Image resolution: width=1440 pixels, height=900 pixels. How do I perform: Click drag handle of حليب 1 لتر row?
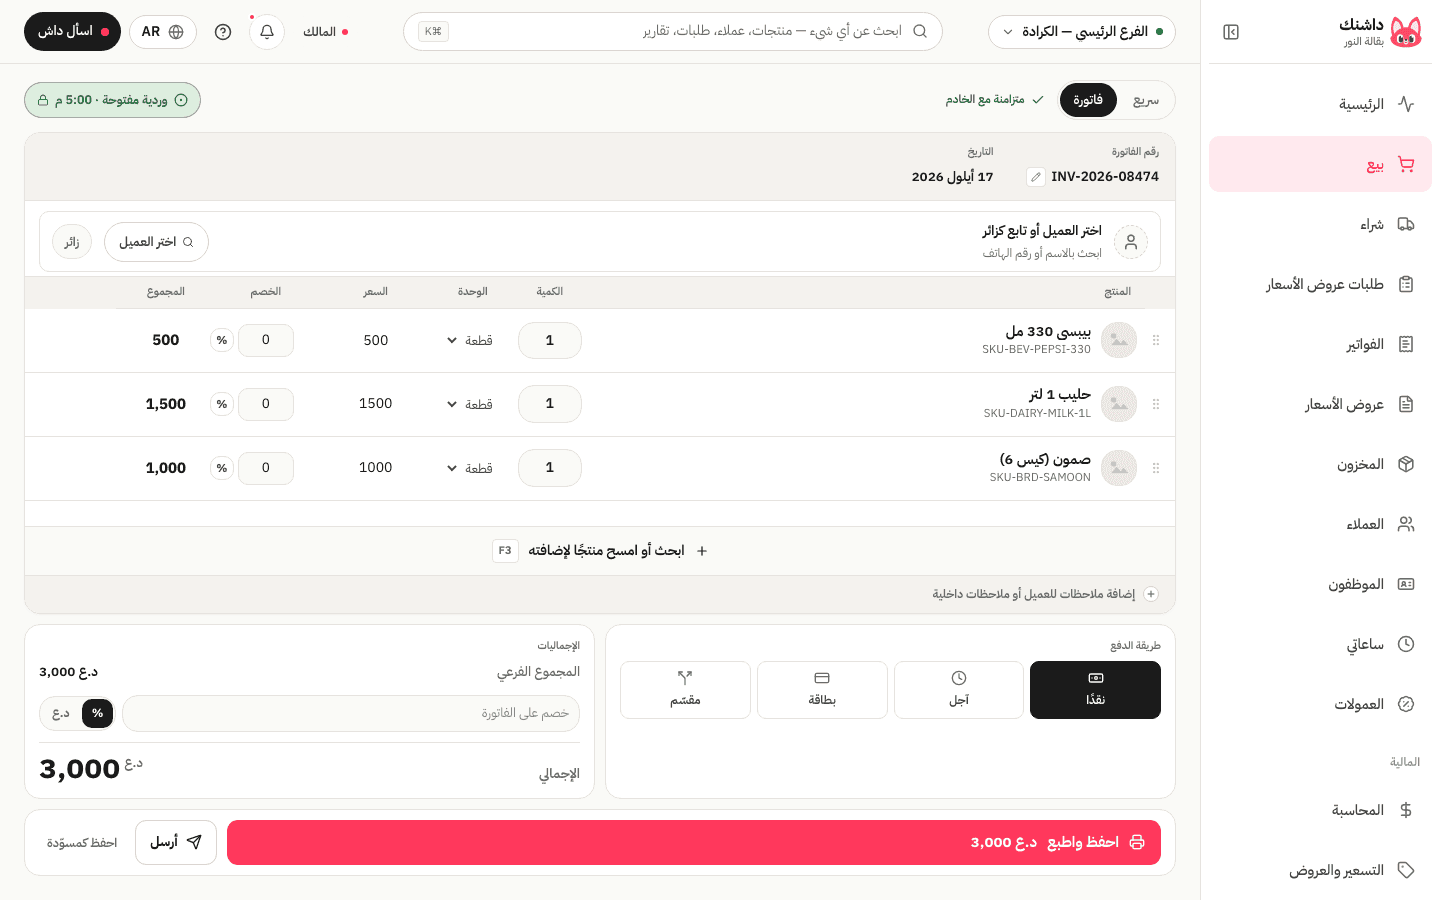click(1156, 404)
